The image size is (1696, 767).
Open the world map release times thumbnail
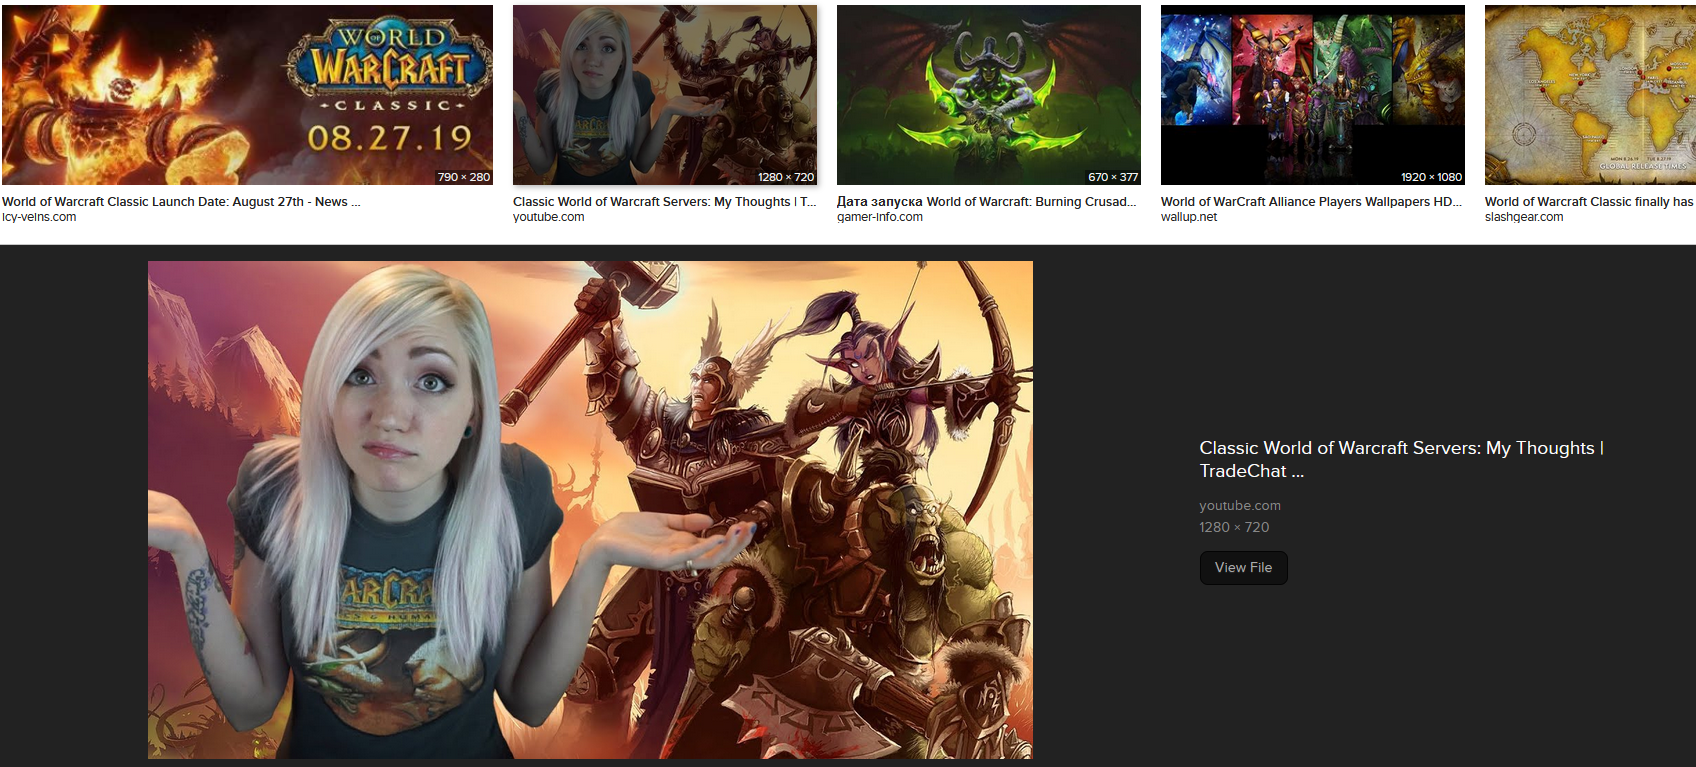click(x=1590, y=95)
